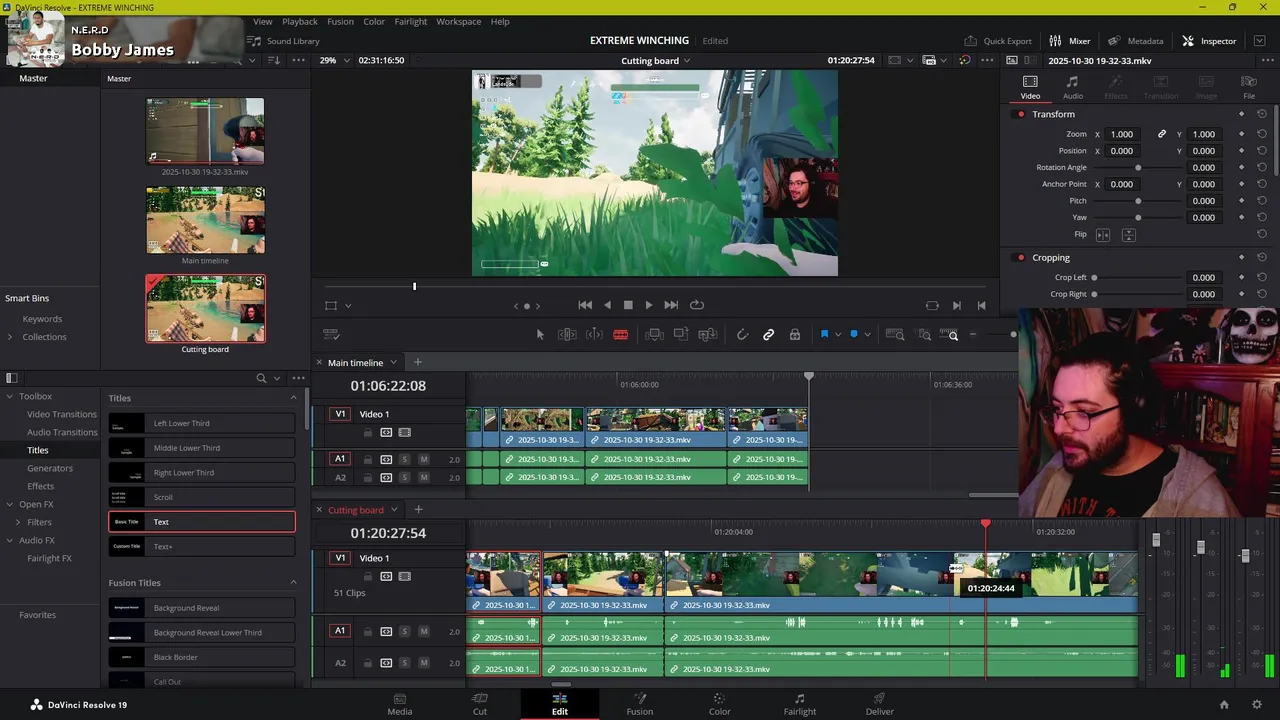Select the arrow Selection Mode tool

click(x=540, y=335)
